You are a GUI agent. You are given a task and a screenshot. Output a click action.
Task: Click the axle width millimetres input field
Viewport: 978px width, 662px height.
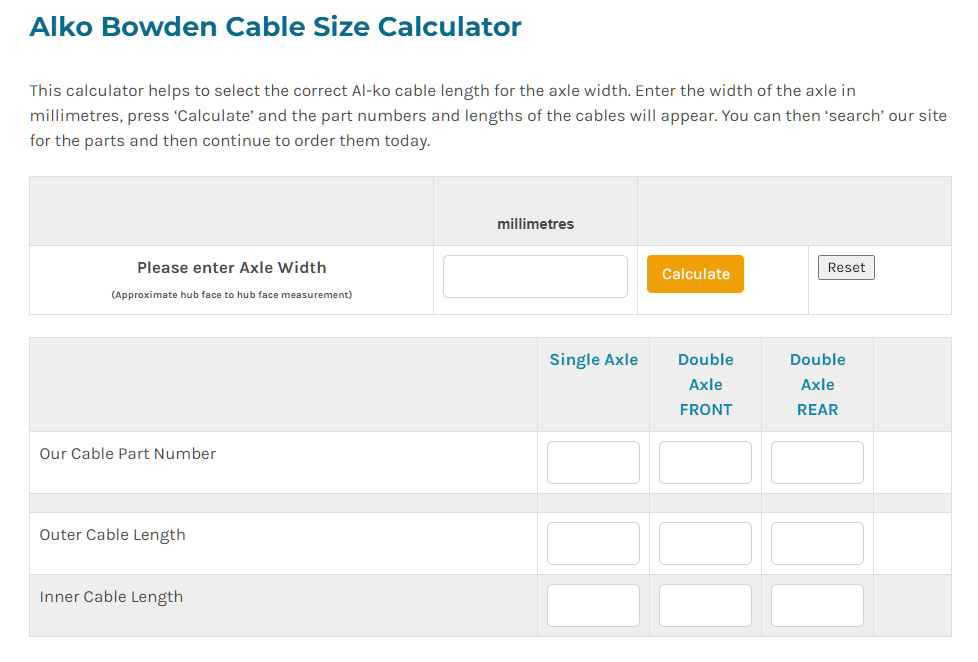pos(535,276)
